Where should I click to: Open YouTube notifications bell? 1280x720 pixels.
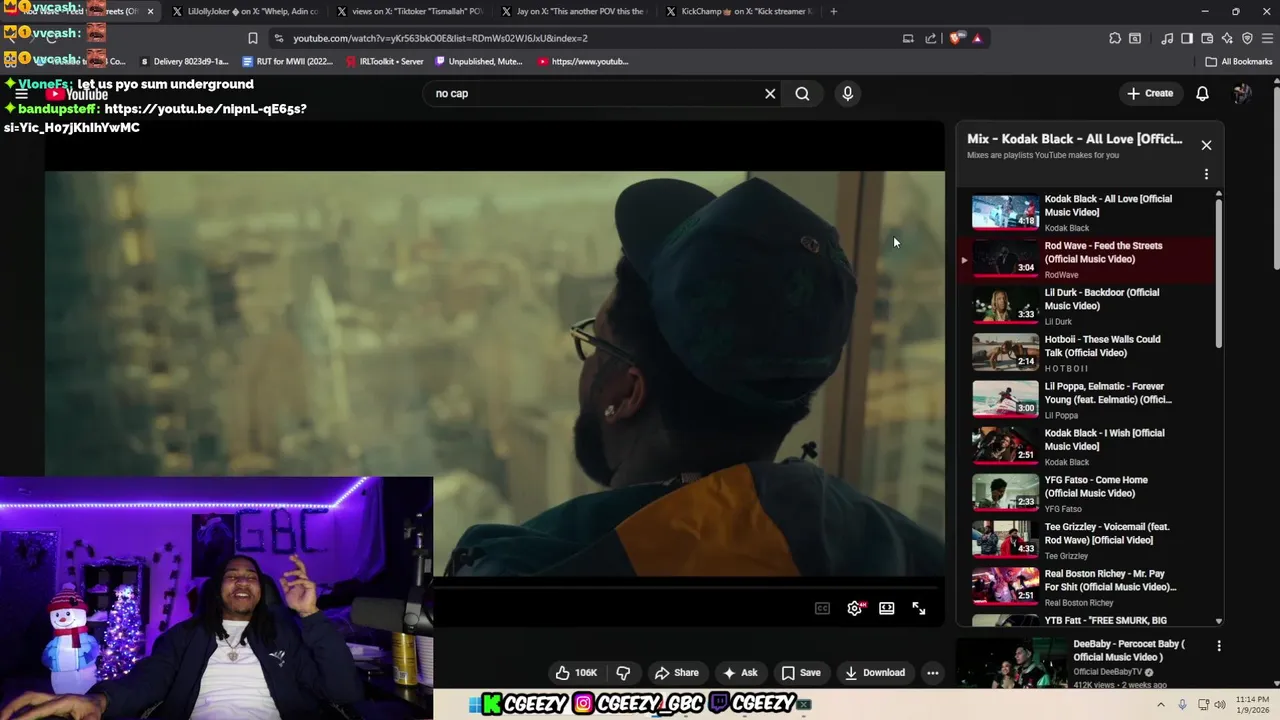pos(1202,93)
